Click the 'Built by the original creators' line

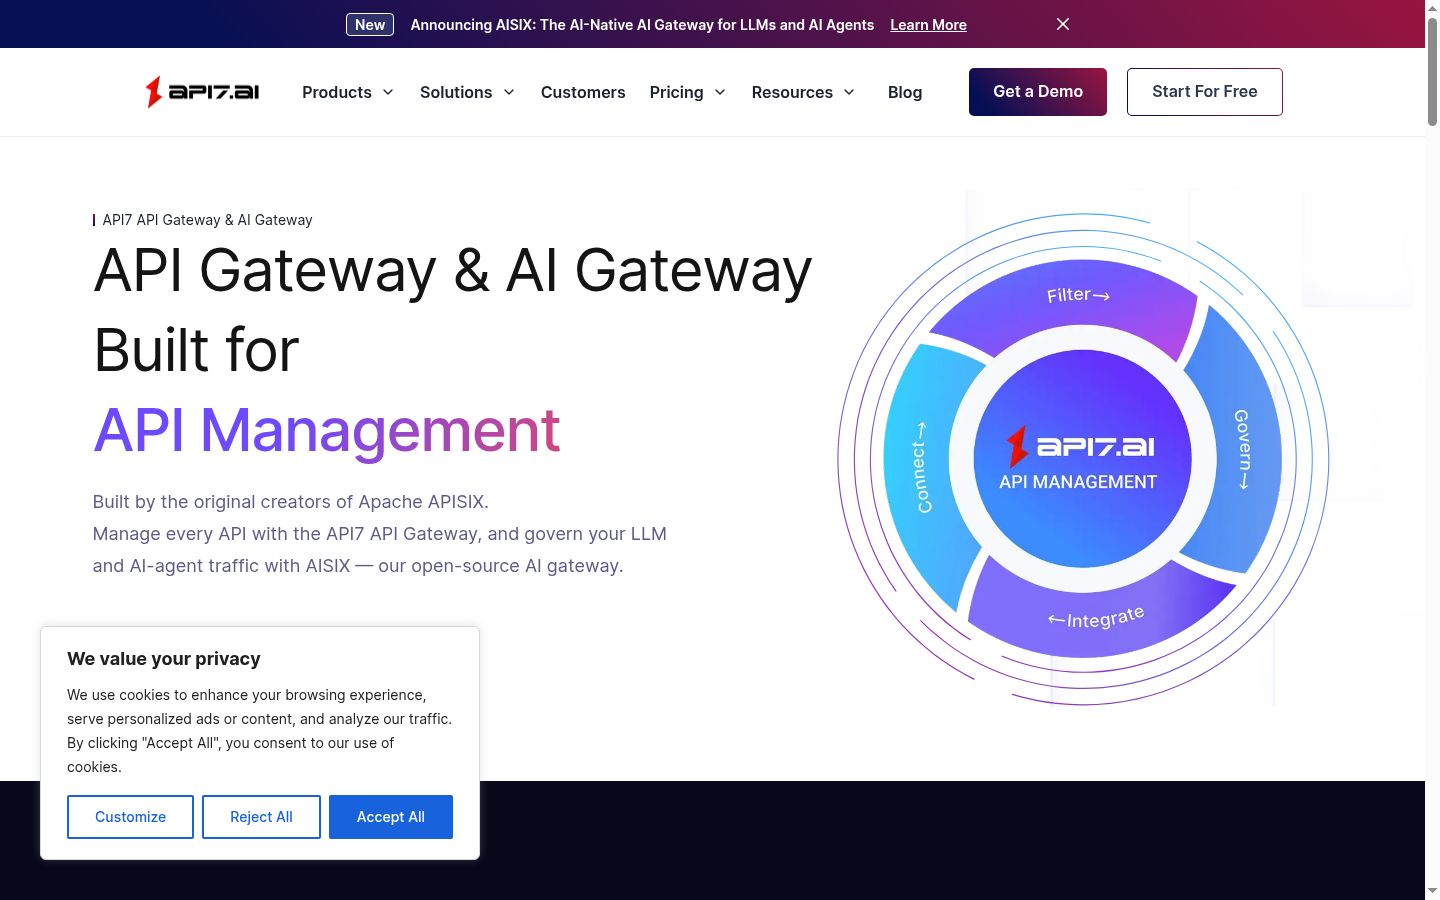[291, 502]
